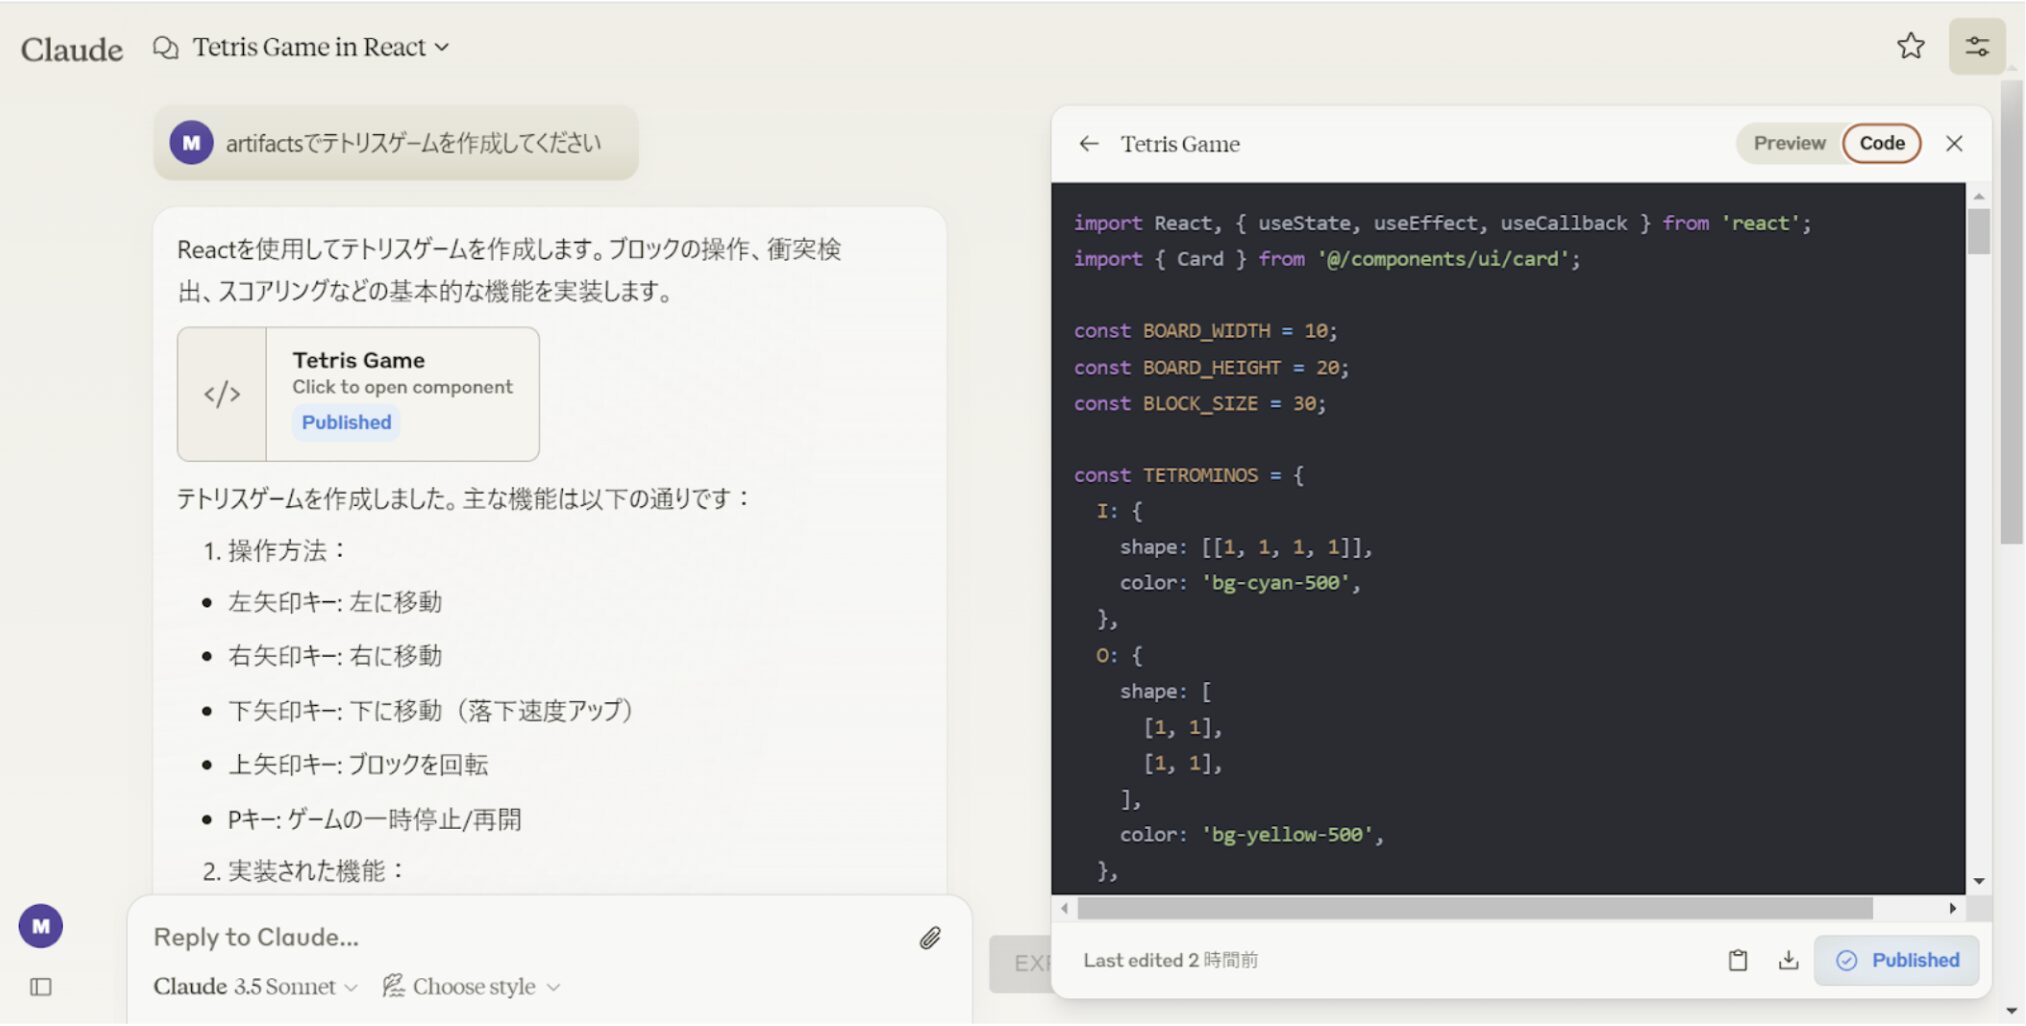Close the Tetris Game artifact panel
The height and width of the screenshot is (1026, 2026).
(x=1954, y=143)
